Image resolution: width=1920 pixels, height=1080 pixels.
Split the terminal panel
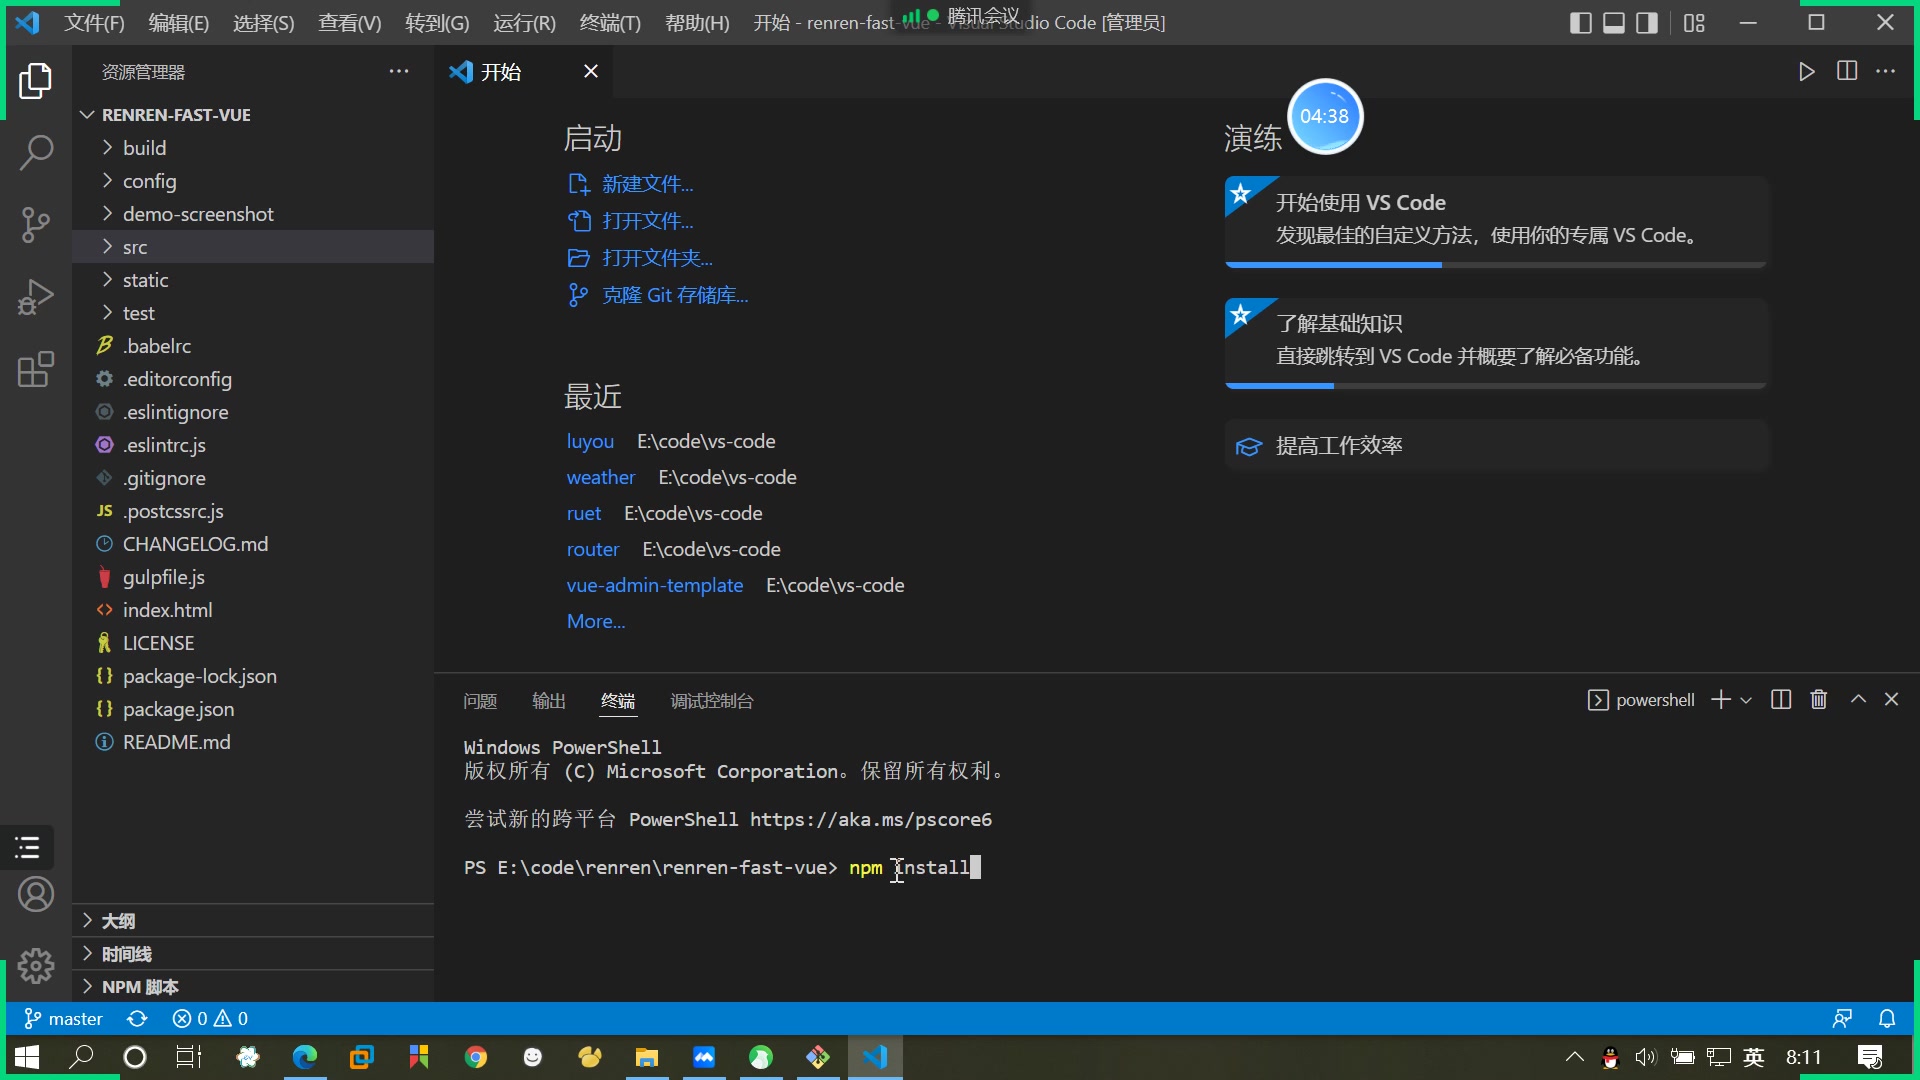point(1781,700)
